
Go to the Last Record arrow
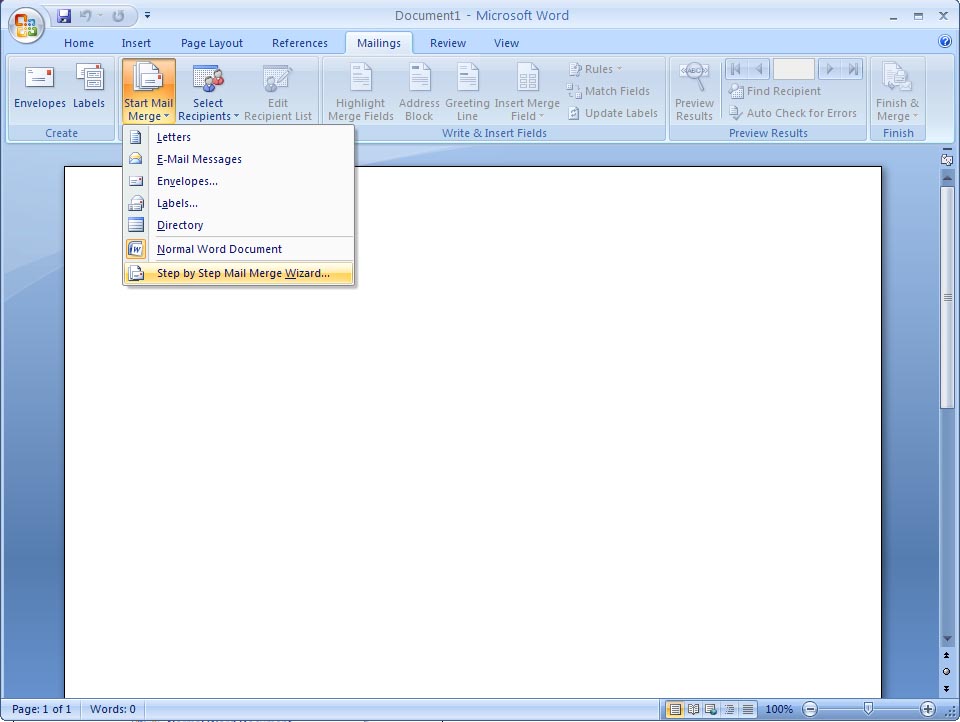852,69
